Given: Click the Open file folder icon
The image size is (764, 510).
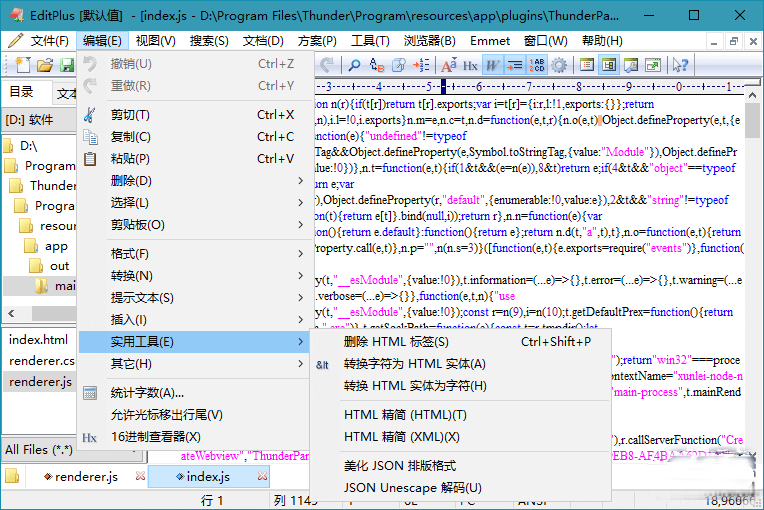Looking at the screenshot, I should click(x=45, y=65).
